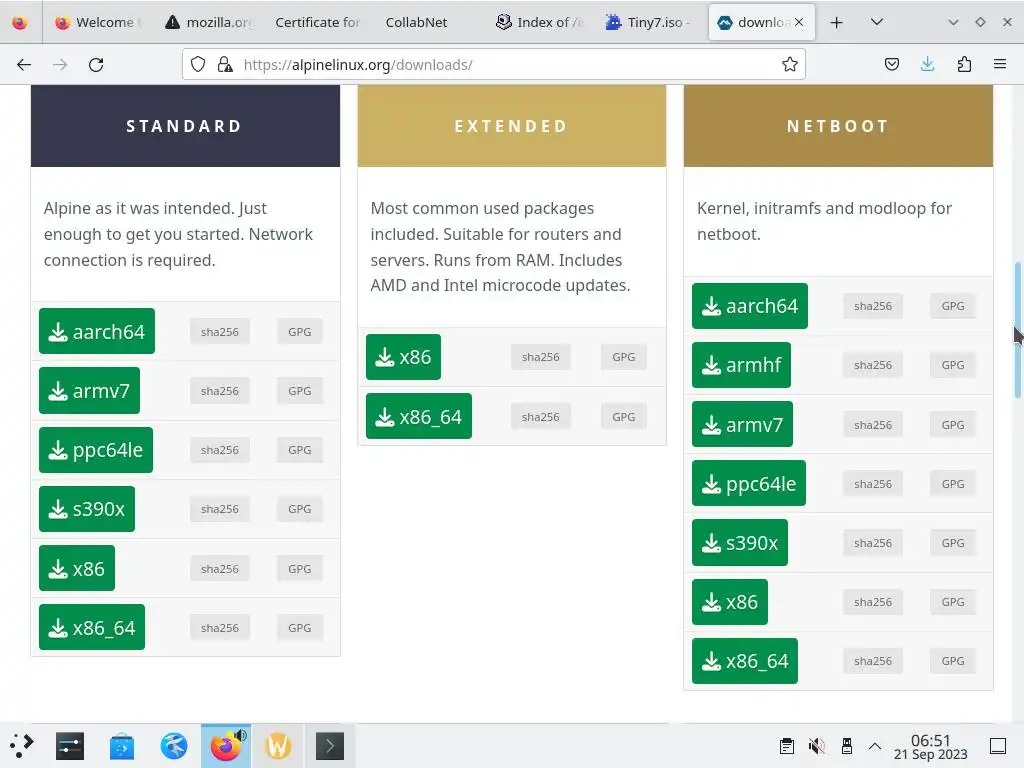
Task: Download Netboot ppc64le image
Action: click(x=749, y=483)
